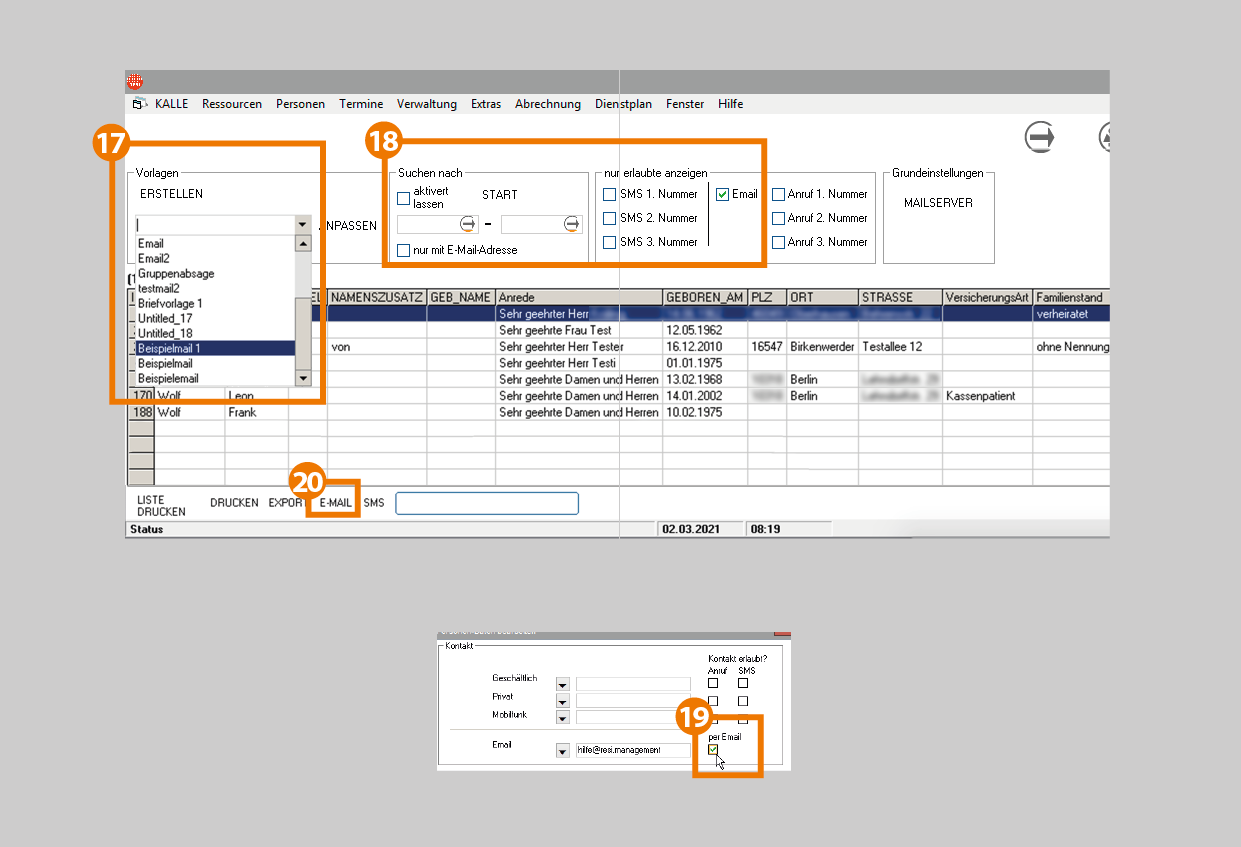Viewport: 1241px width, 847px height.
Task: Click end date field's orange arrow icon
Action: tap(571, 224)
